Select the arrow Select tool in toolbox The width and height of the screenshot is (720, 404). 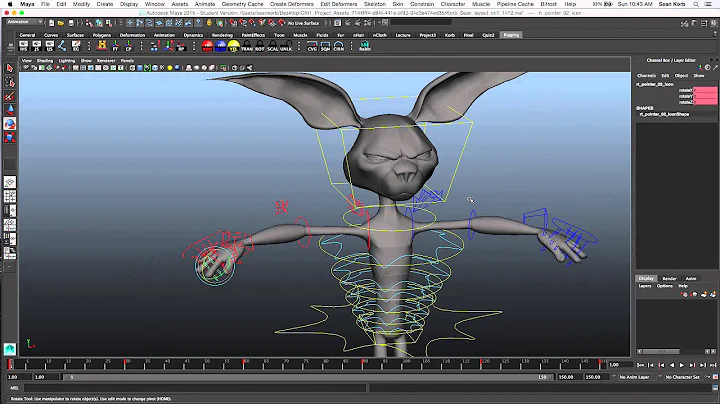point(10,68)
